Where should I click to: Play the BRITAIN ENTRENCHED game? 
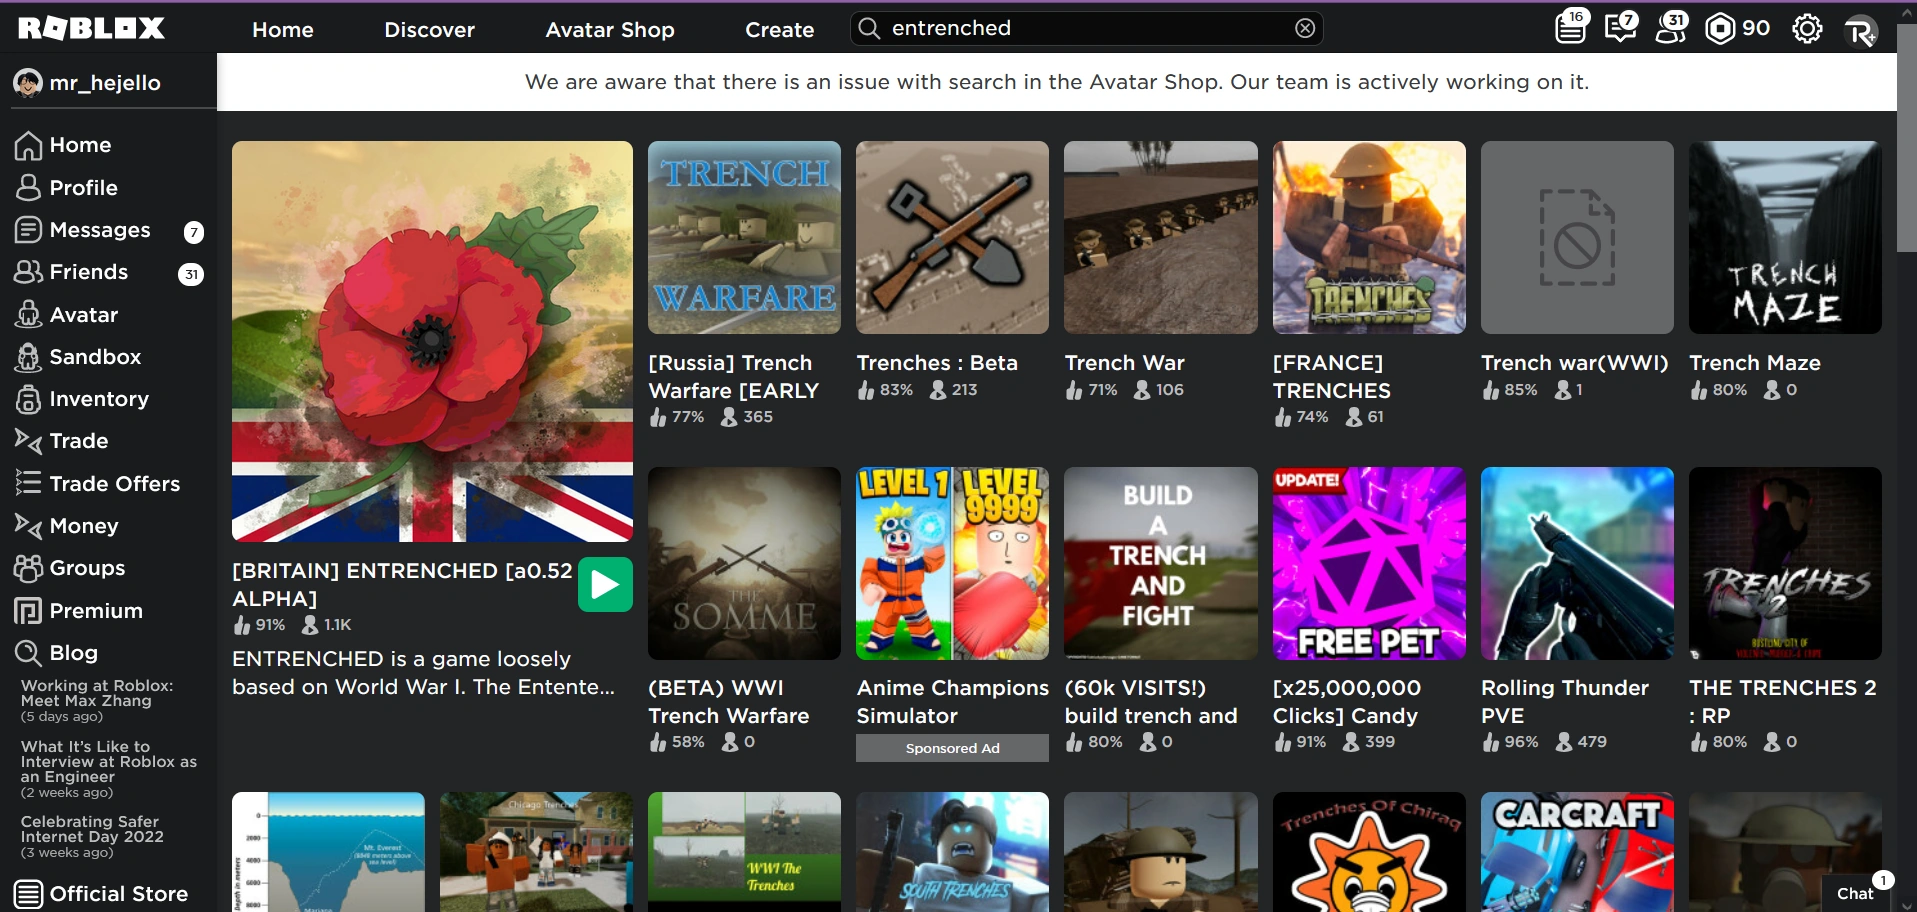604,584
